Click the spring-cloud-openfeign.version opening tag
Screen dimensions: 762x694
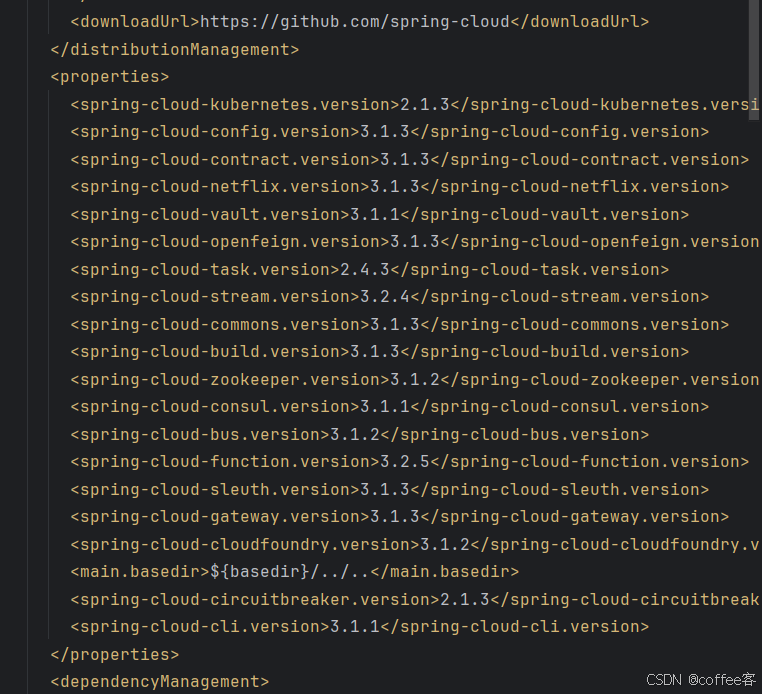pos(230,242)
